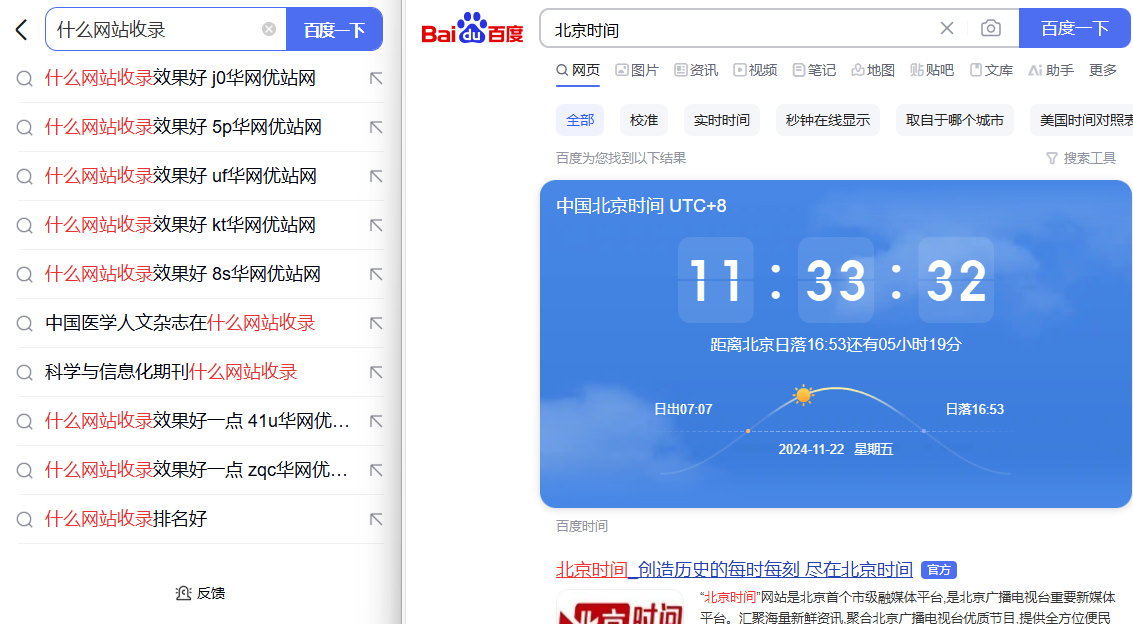This screenshot has width=1133, height=624.
Task: Fill in suggestion arrow for uf华网优站网
Action: (376, 176)
